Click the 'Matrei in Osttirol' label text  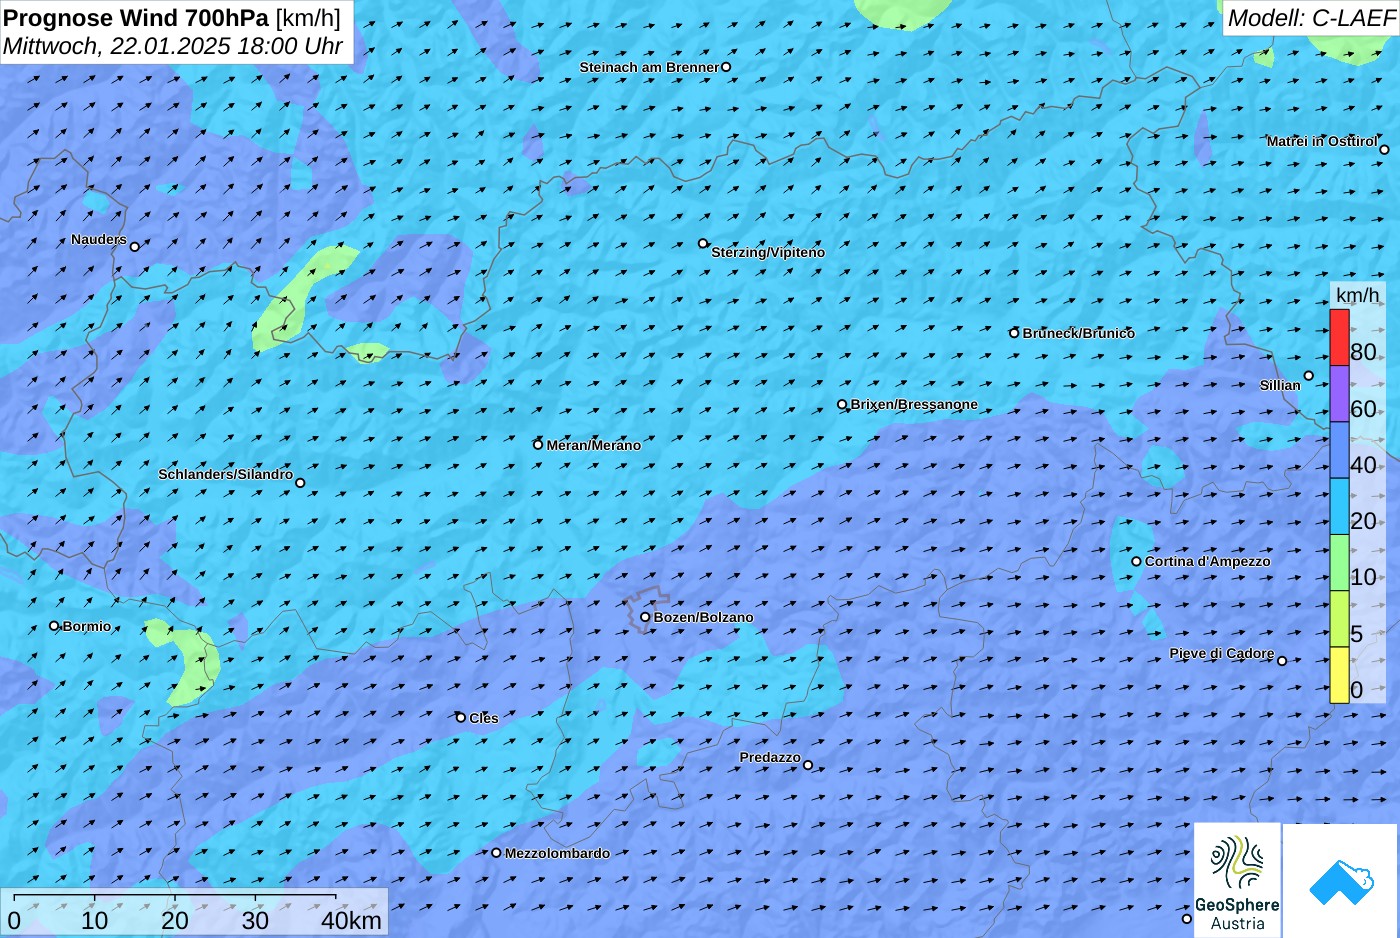click(x=1322, y=141)
